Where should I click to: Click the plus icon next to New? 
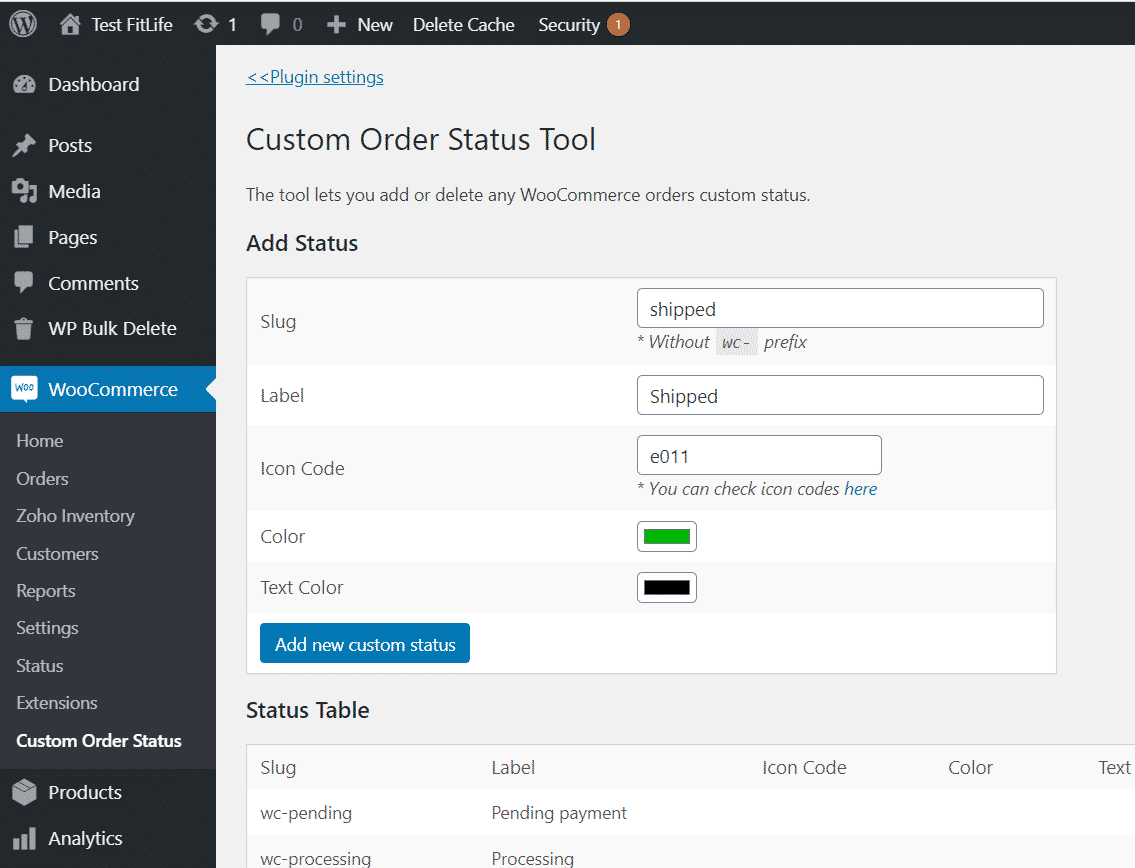336,25
